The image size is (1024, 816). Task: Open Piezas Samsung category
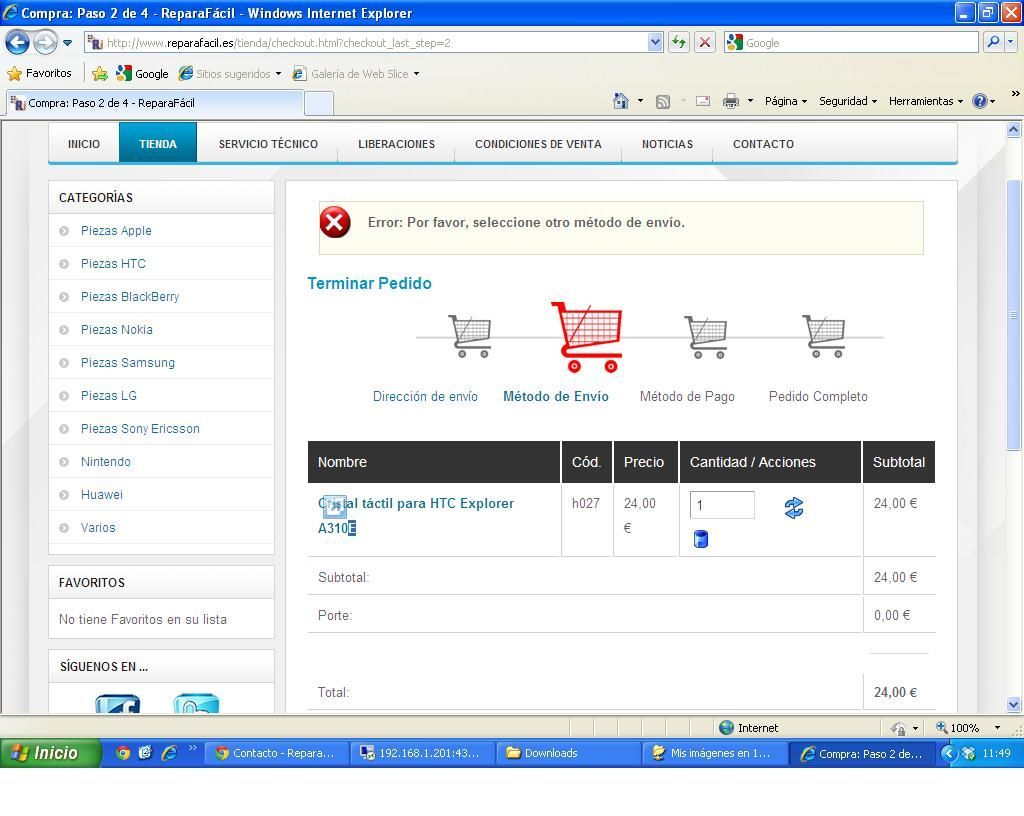pos(128,363)
